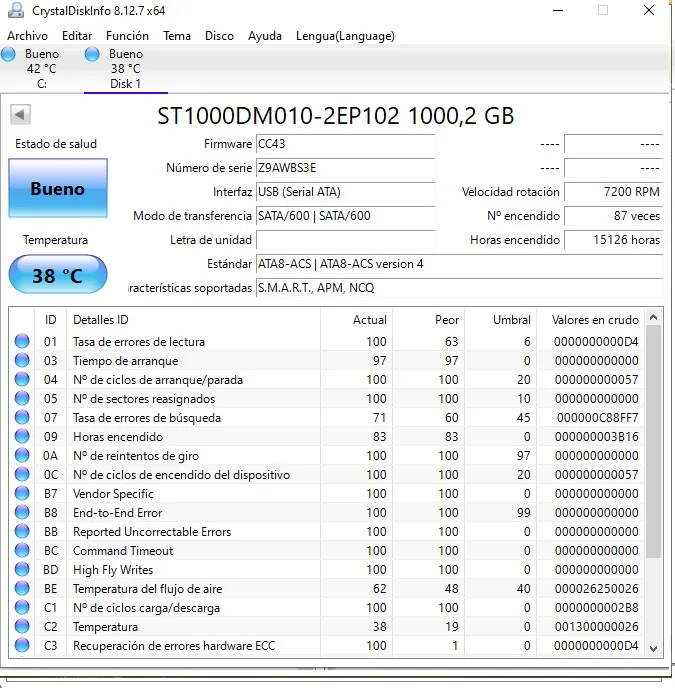Click the 38 °C temperature button
This screenshot has height=688, width=675.
click(58, 274)
